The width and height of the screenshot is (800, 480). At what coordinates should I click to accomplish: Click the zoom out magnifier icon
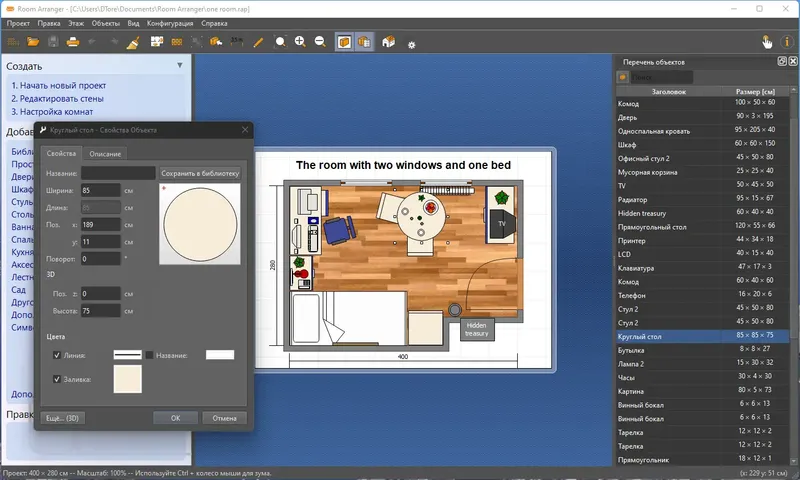[x=320, y=42]
